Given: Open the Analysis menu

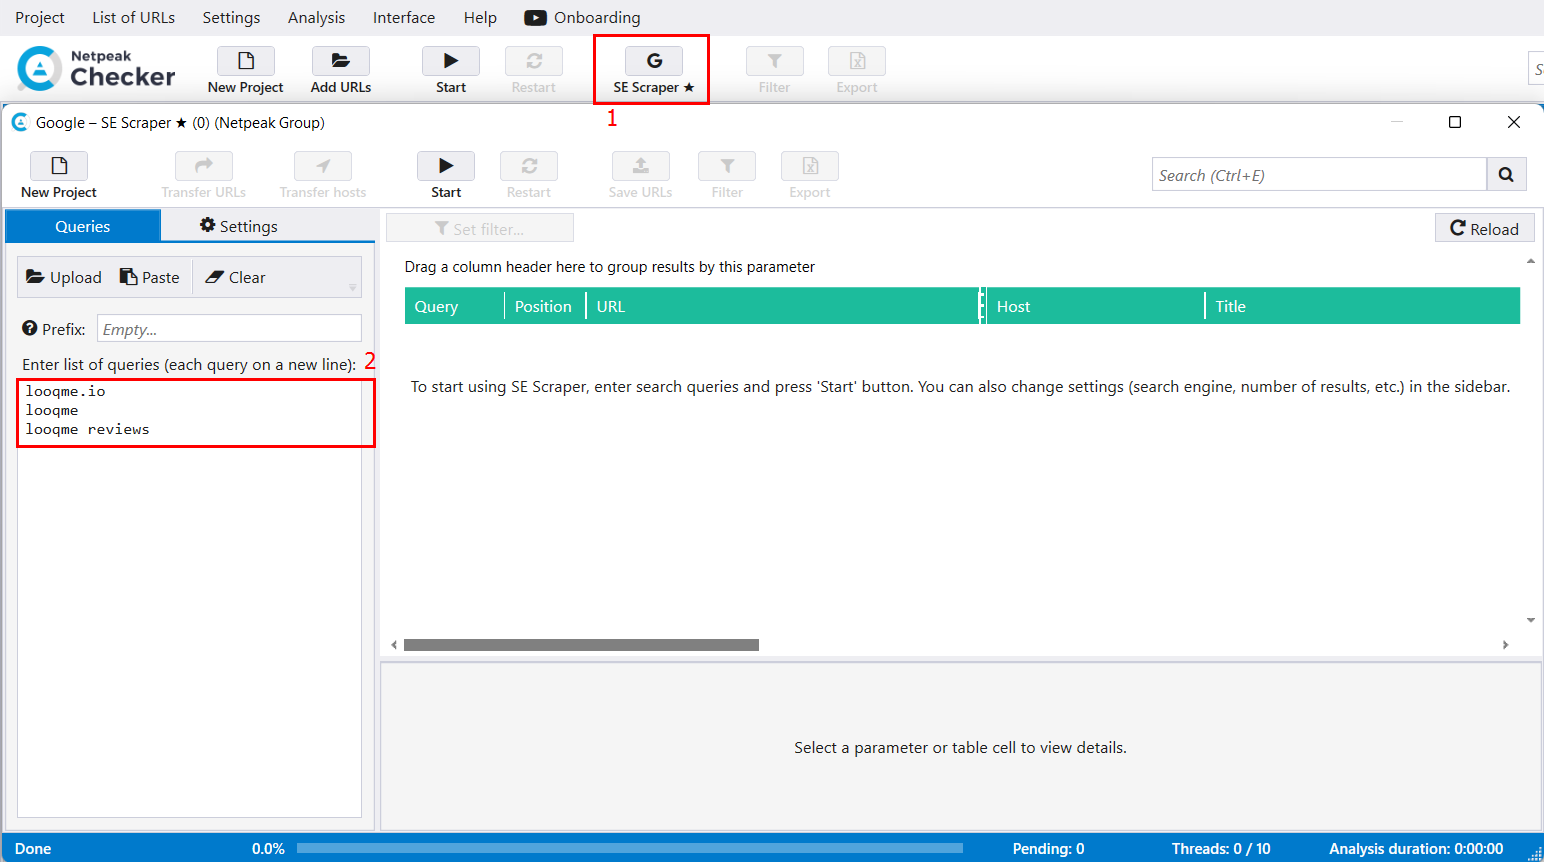Looking at the screenshot, I should [316, 17].
